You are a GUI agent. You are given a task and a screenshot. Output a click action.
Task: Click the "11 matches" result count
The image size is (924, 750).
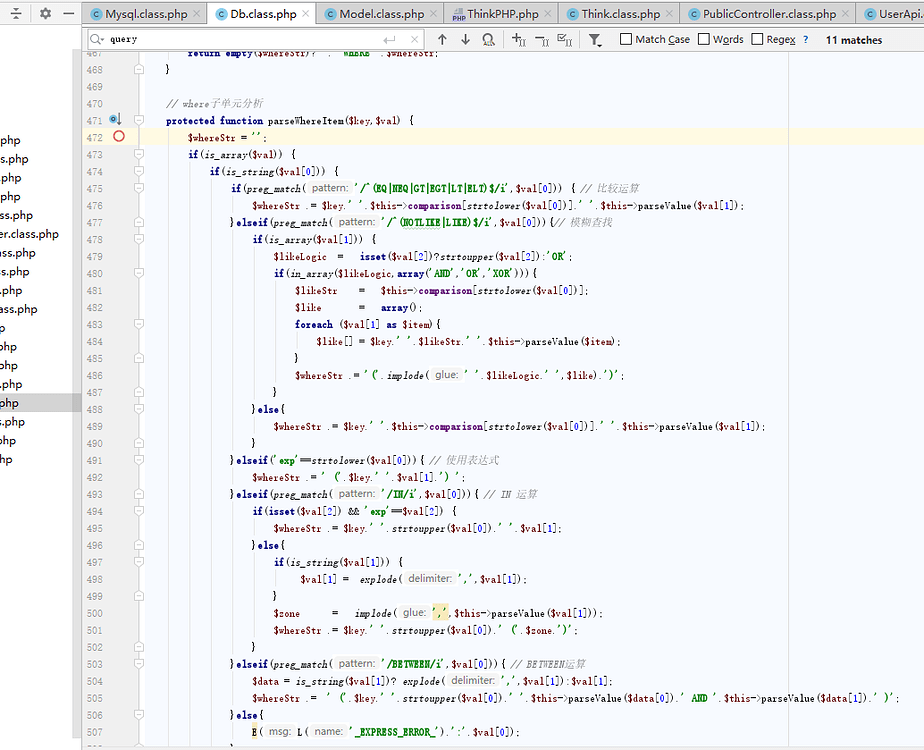(854, 40)
